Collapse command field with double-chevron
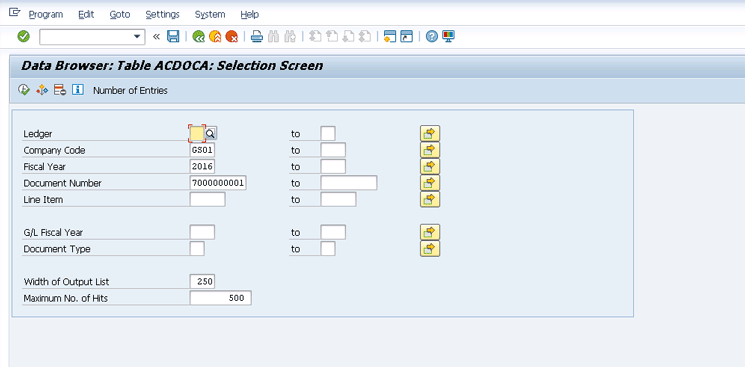Screen dimensions: 745x367 pos(156,37)
